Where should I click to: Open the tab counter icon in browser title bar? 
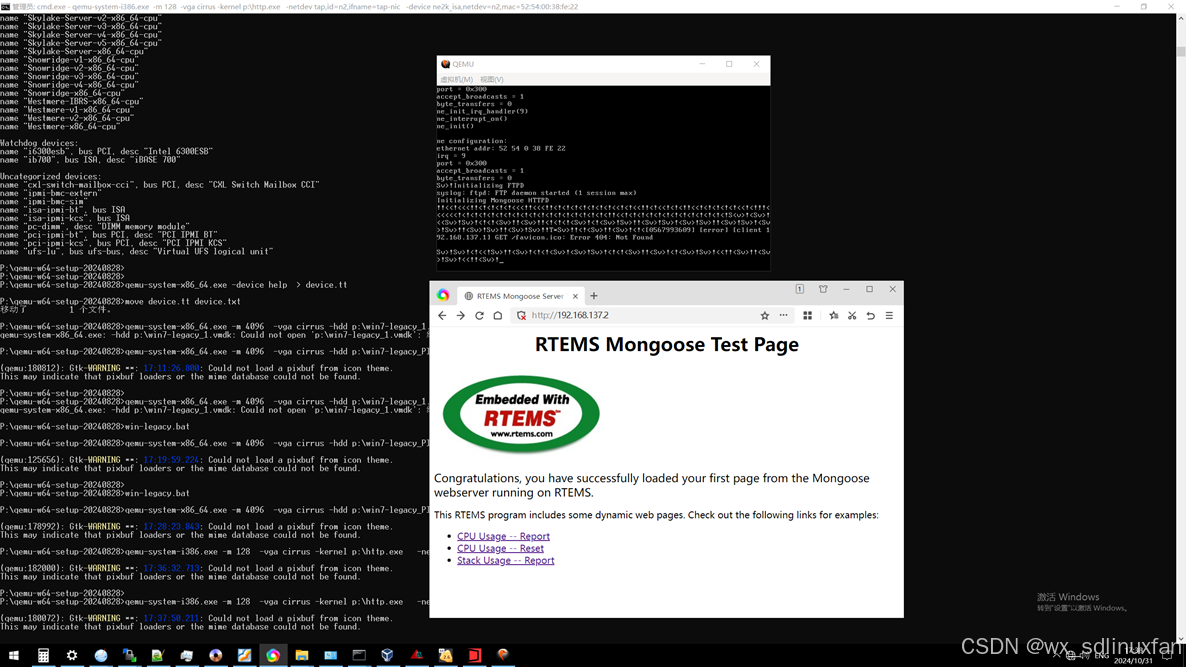[799, 289]
